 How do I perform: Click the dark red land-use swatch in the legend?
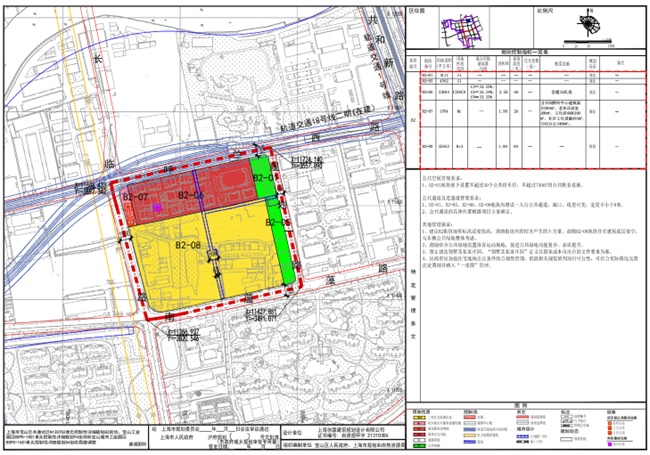(420, 435)
